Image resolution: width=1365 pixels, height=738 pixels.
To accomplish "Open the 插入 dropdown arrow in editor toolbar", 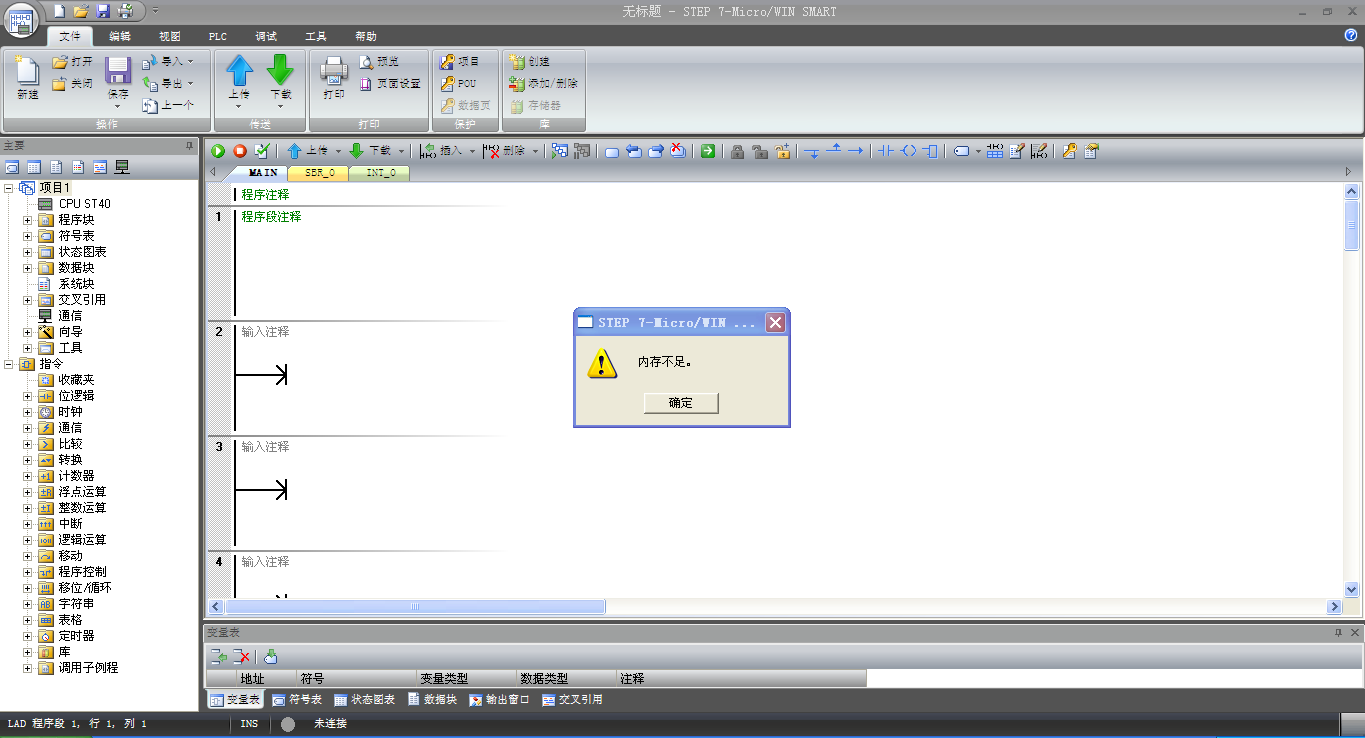I will (472, 152).
